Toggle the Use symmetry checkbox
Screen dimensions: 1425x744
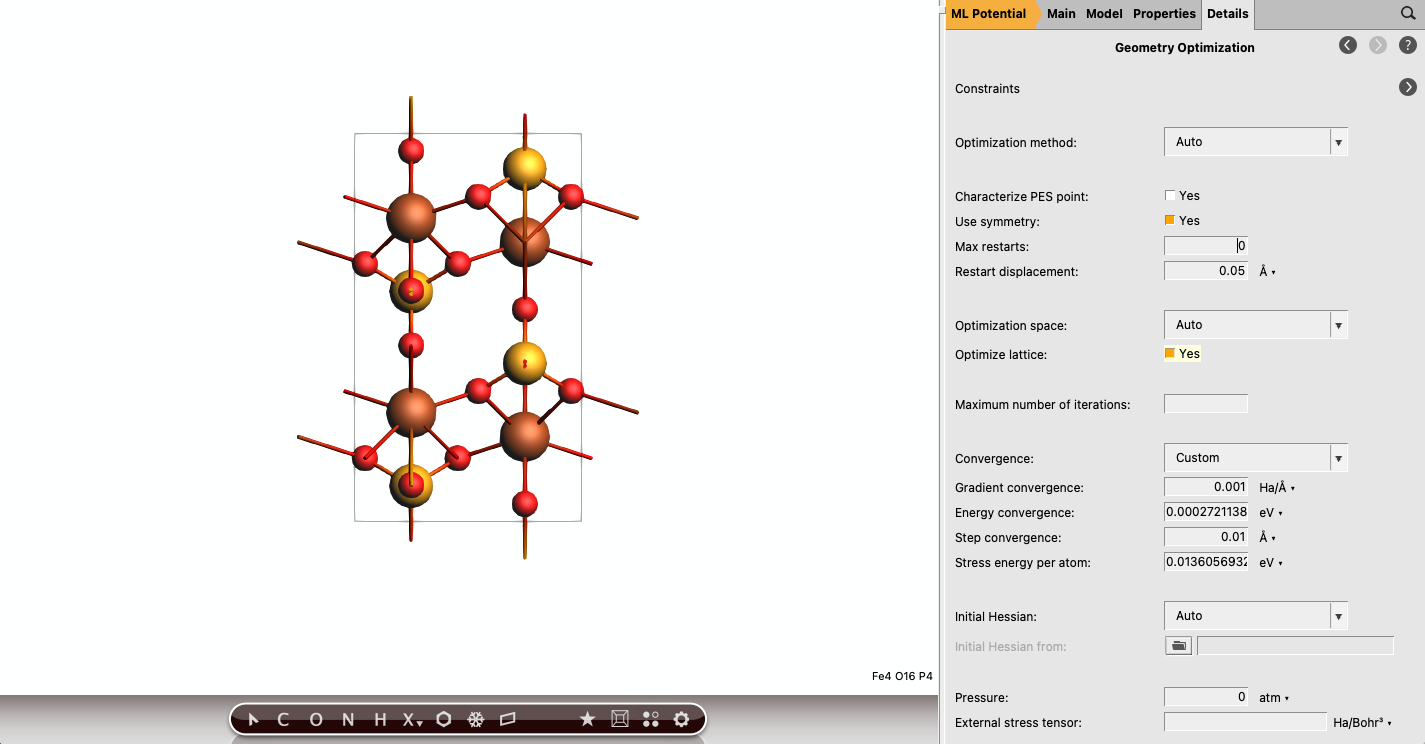(1170, 221)
